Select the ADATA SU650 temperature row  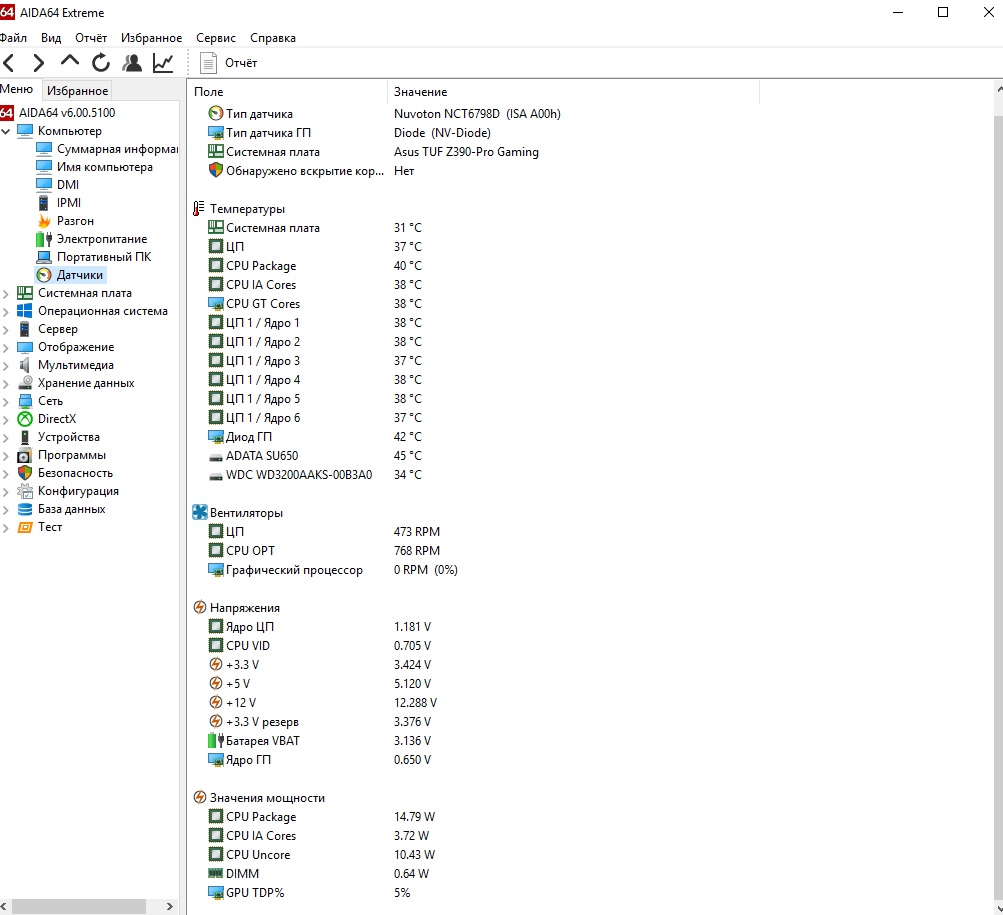pos(473,456)
